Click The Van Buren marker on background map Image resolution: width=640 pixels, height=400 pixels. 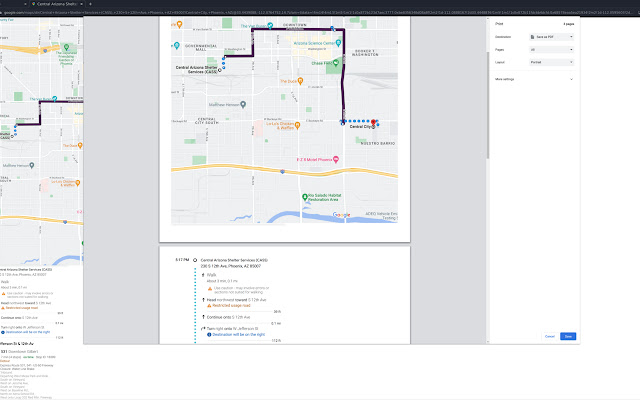click(x=54, y=99)
